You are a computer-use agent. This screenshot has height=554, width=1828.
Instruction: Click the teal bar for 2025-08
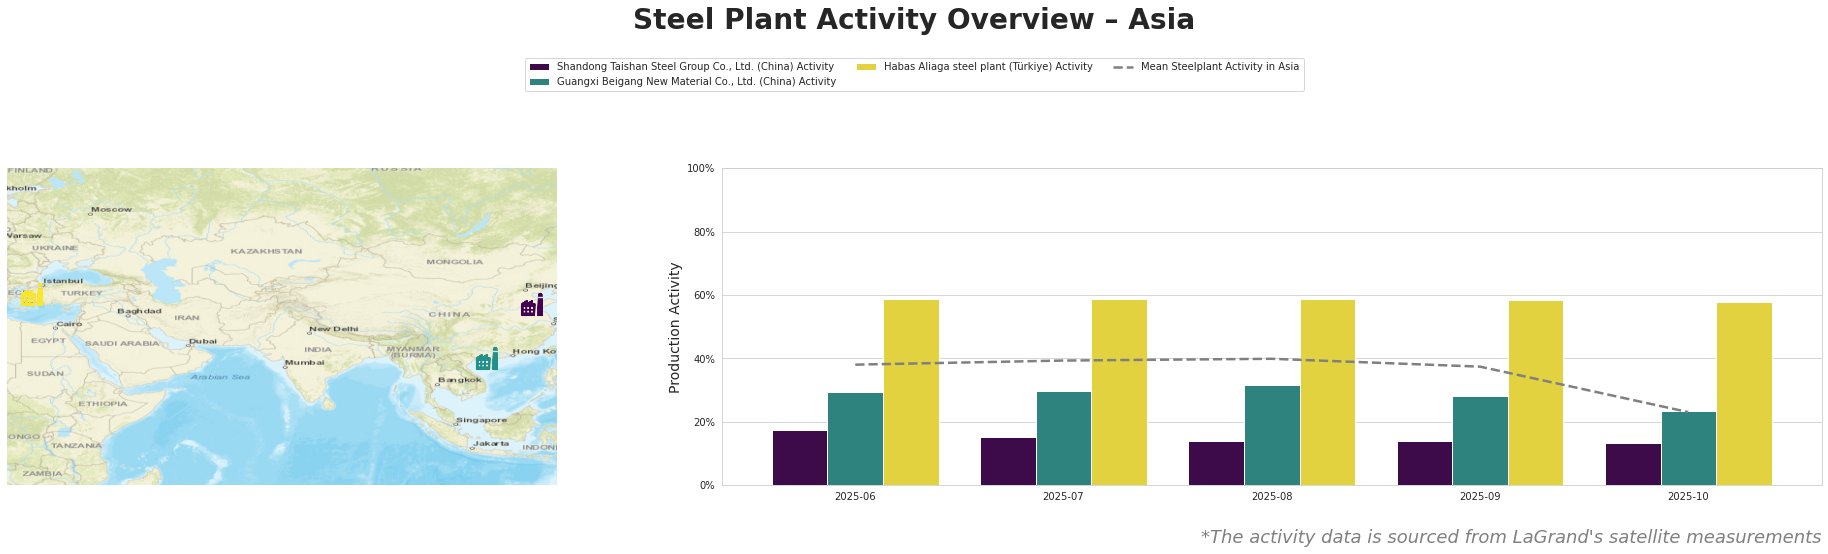1272,435
